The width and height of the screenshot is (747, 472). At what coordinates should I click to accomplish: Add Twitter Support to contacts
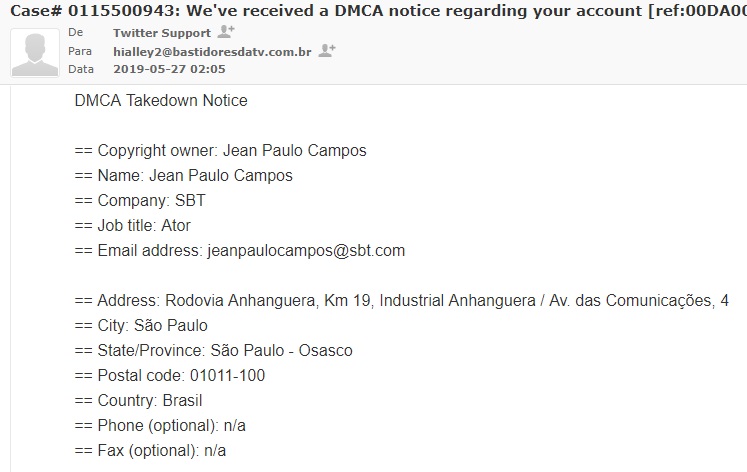coord(226,32)
